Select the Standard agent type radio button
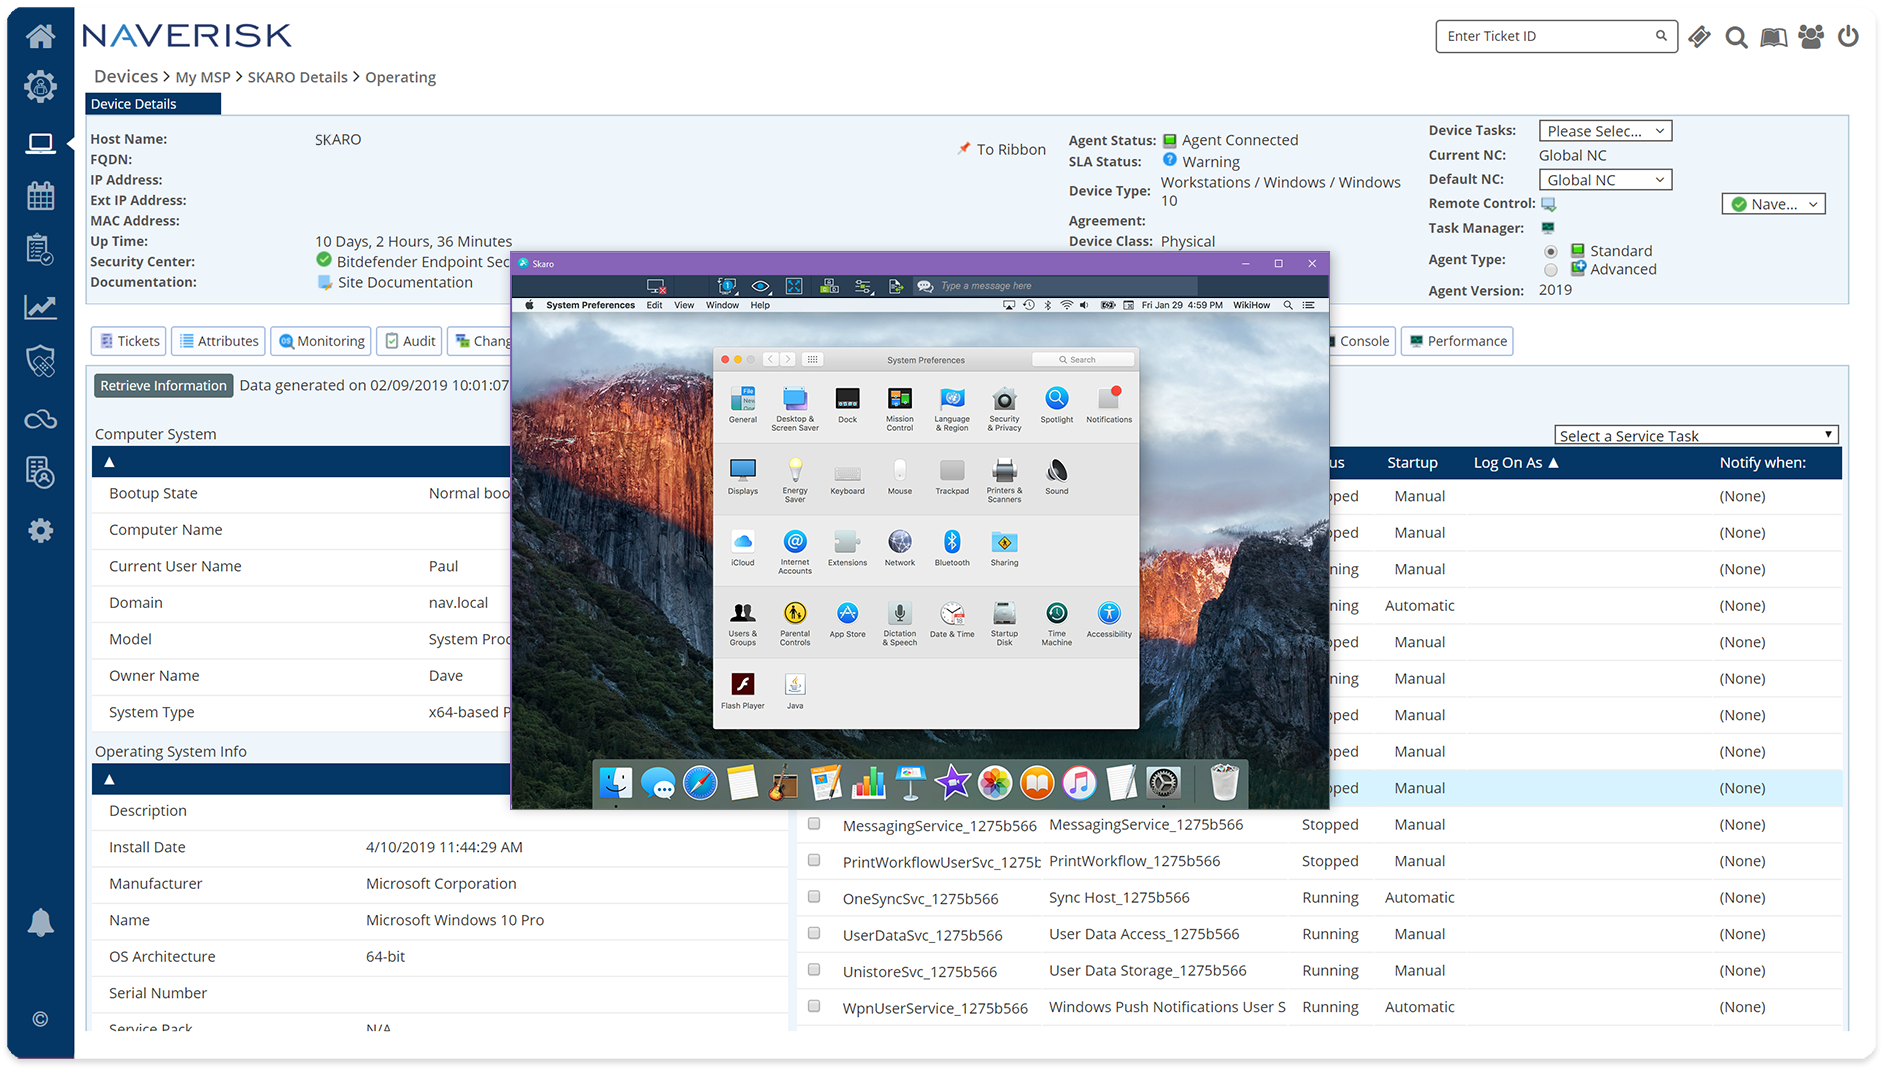The image size is (1883, 1080). click(x=1550, y=252)
